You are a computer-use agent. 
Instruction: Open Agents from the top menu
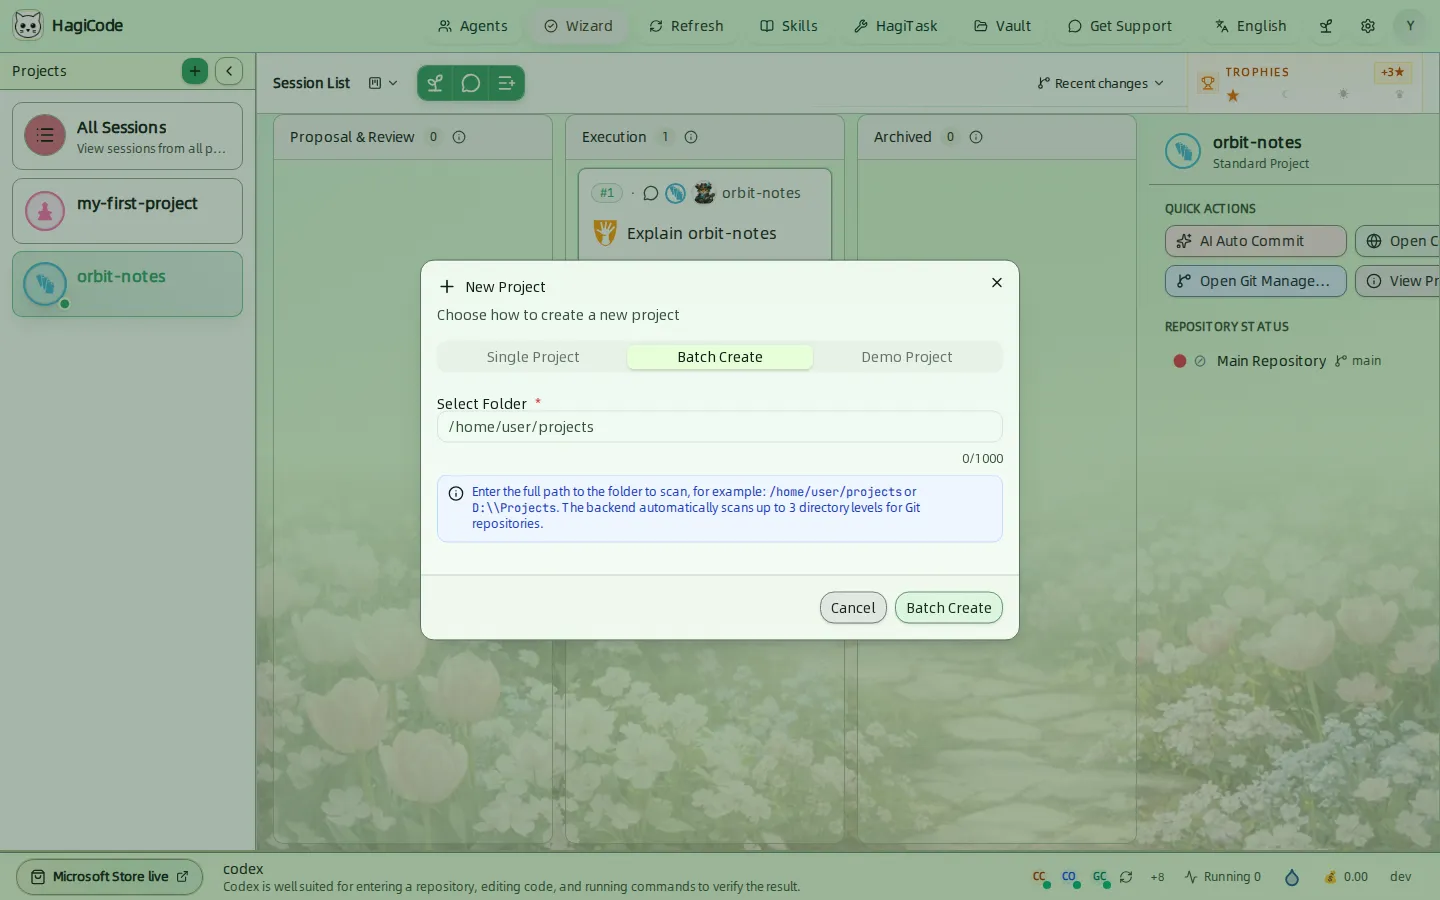[473, 26]
